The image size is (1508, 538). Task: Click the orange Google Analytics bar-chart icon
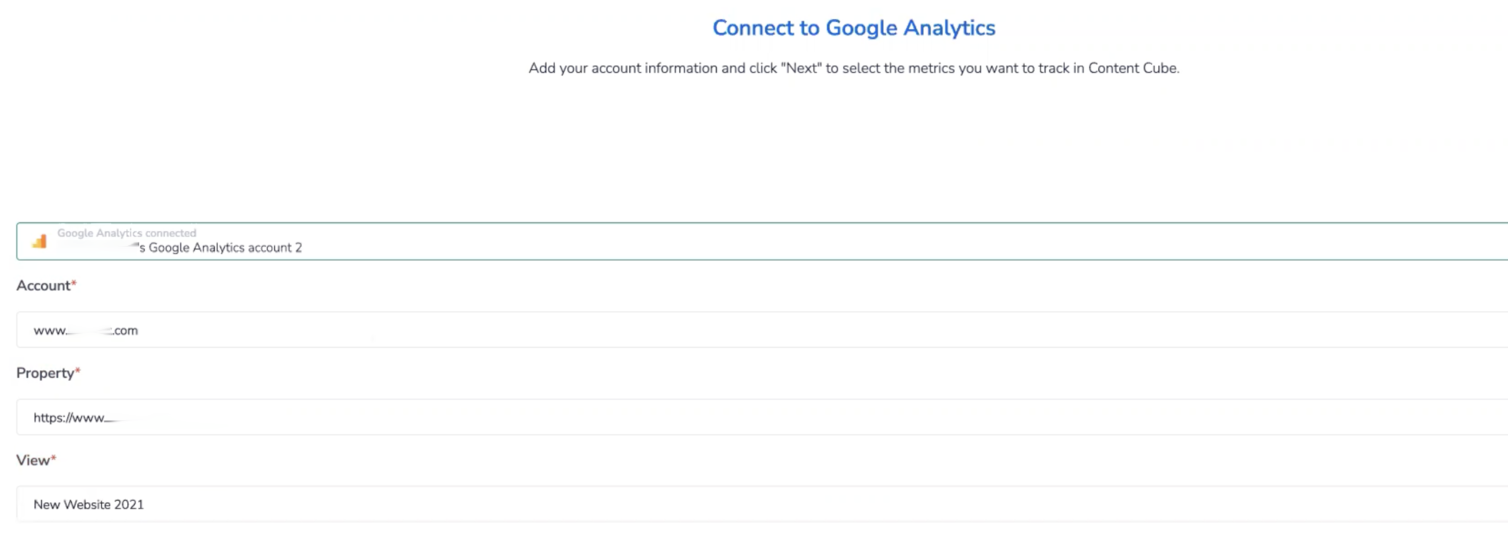[x=40, y=241]
